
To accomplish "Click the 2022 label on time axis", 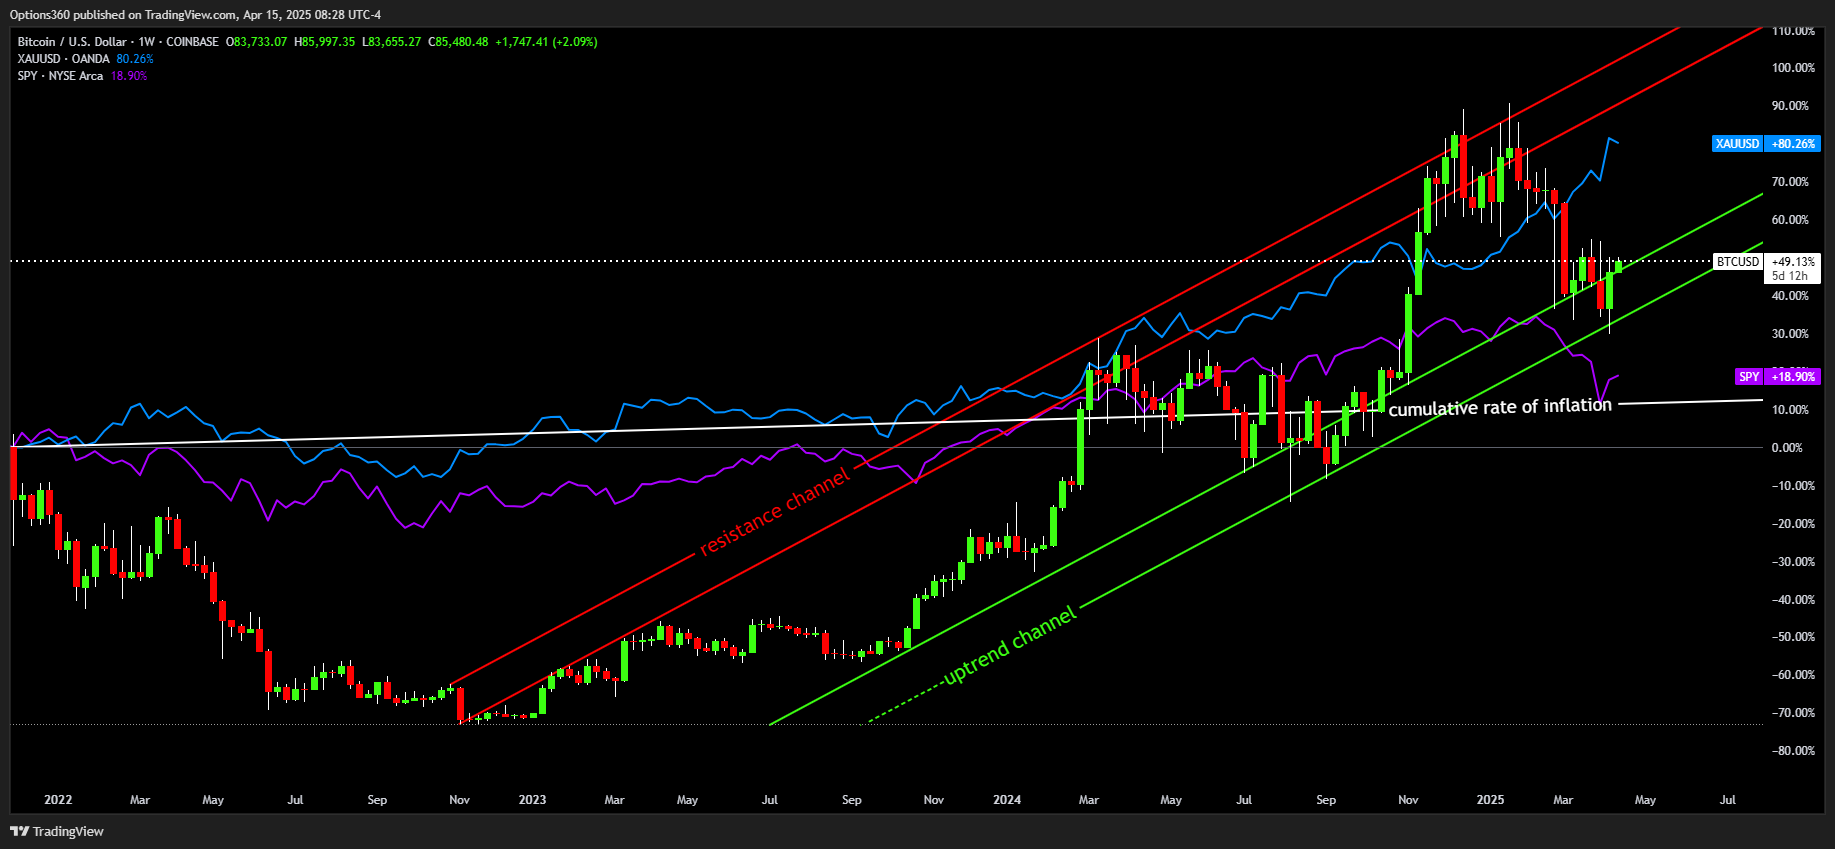I will click(58, 800).
